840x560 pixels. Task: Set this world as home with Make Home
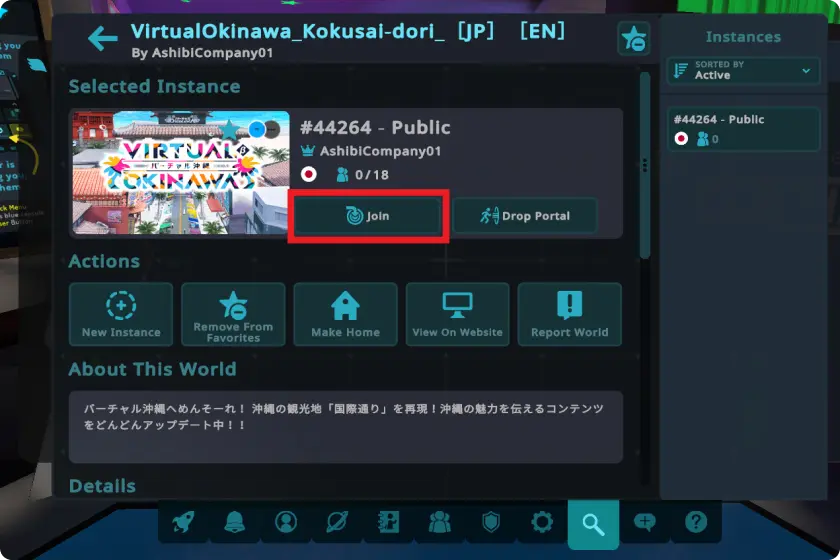(345, 315)
